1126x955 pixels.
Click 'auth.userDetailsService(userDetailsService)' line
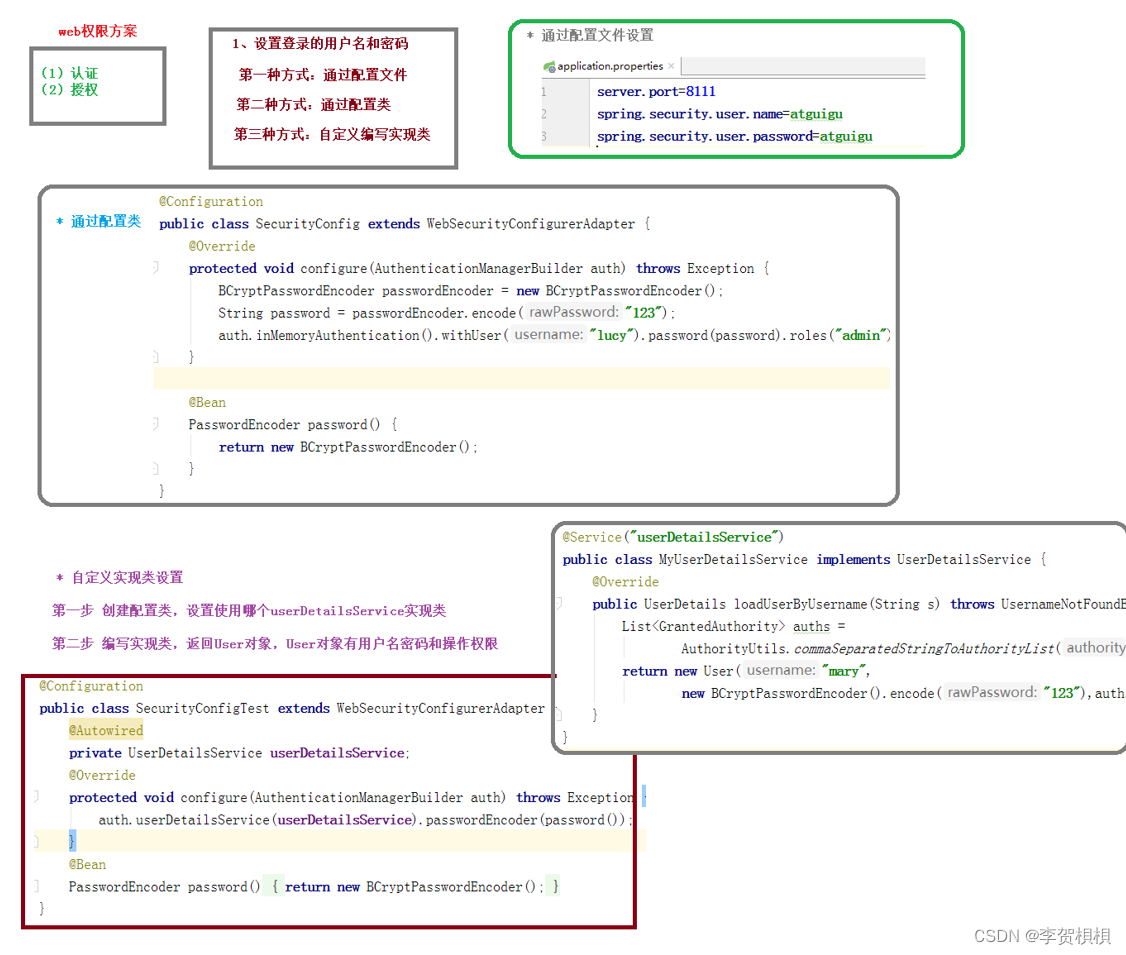point(366,820)
